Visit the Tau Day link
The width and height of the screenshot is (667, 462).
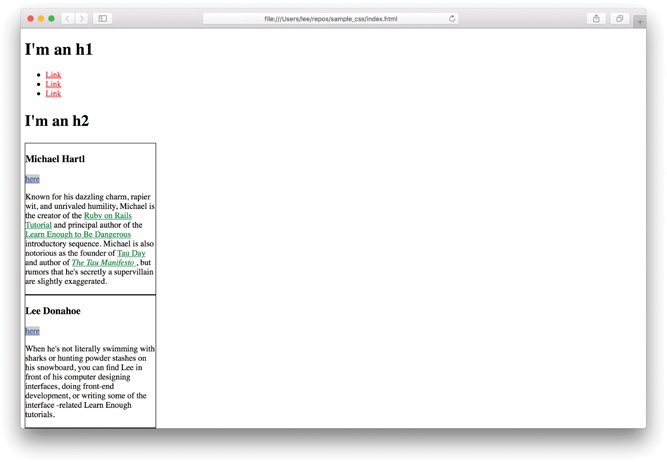click(x=131, y=254)
